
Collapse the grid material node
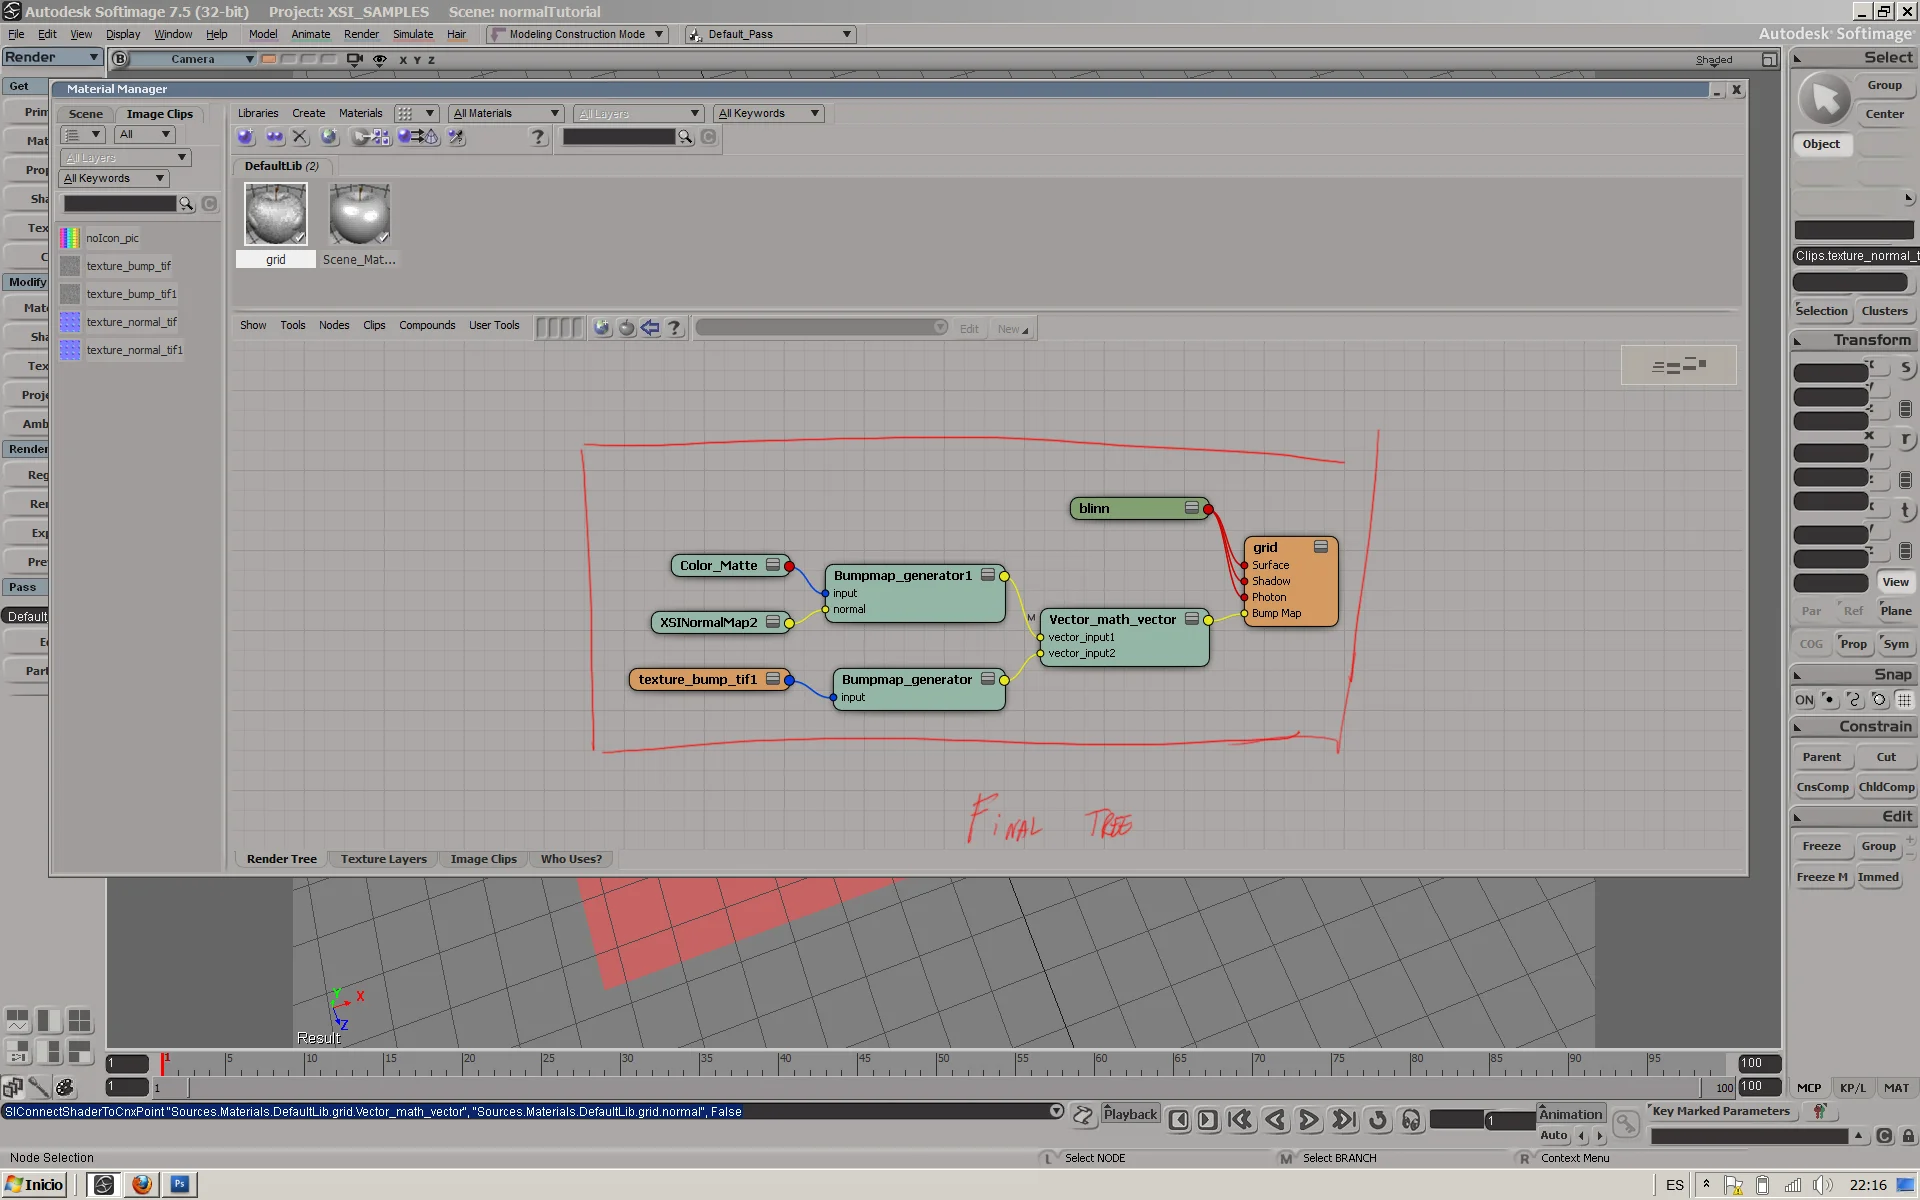pyautogui.click(x=1321, y=547)
